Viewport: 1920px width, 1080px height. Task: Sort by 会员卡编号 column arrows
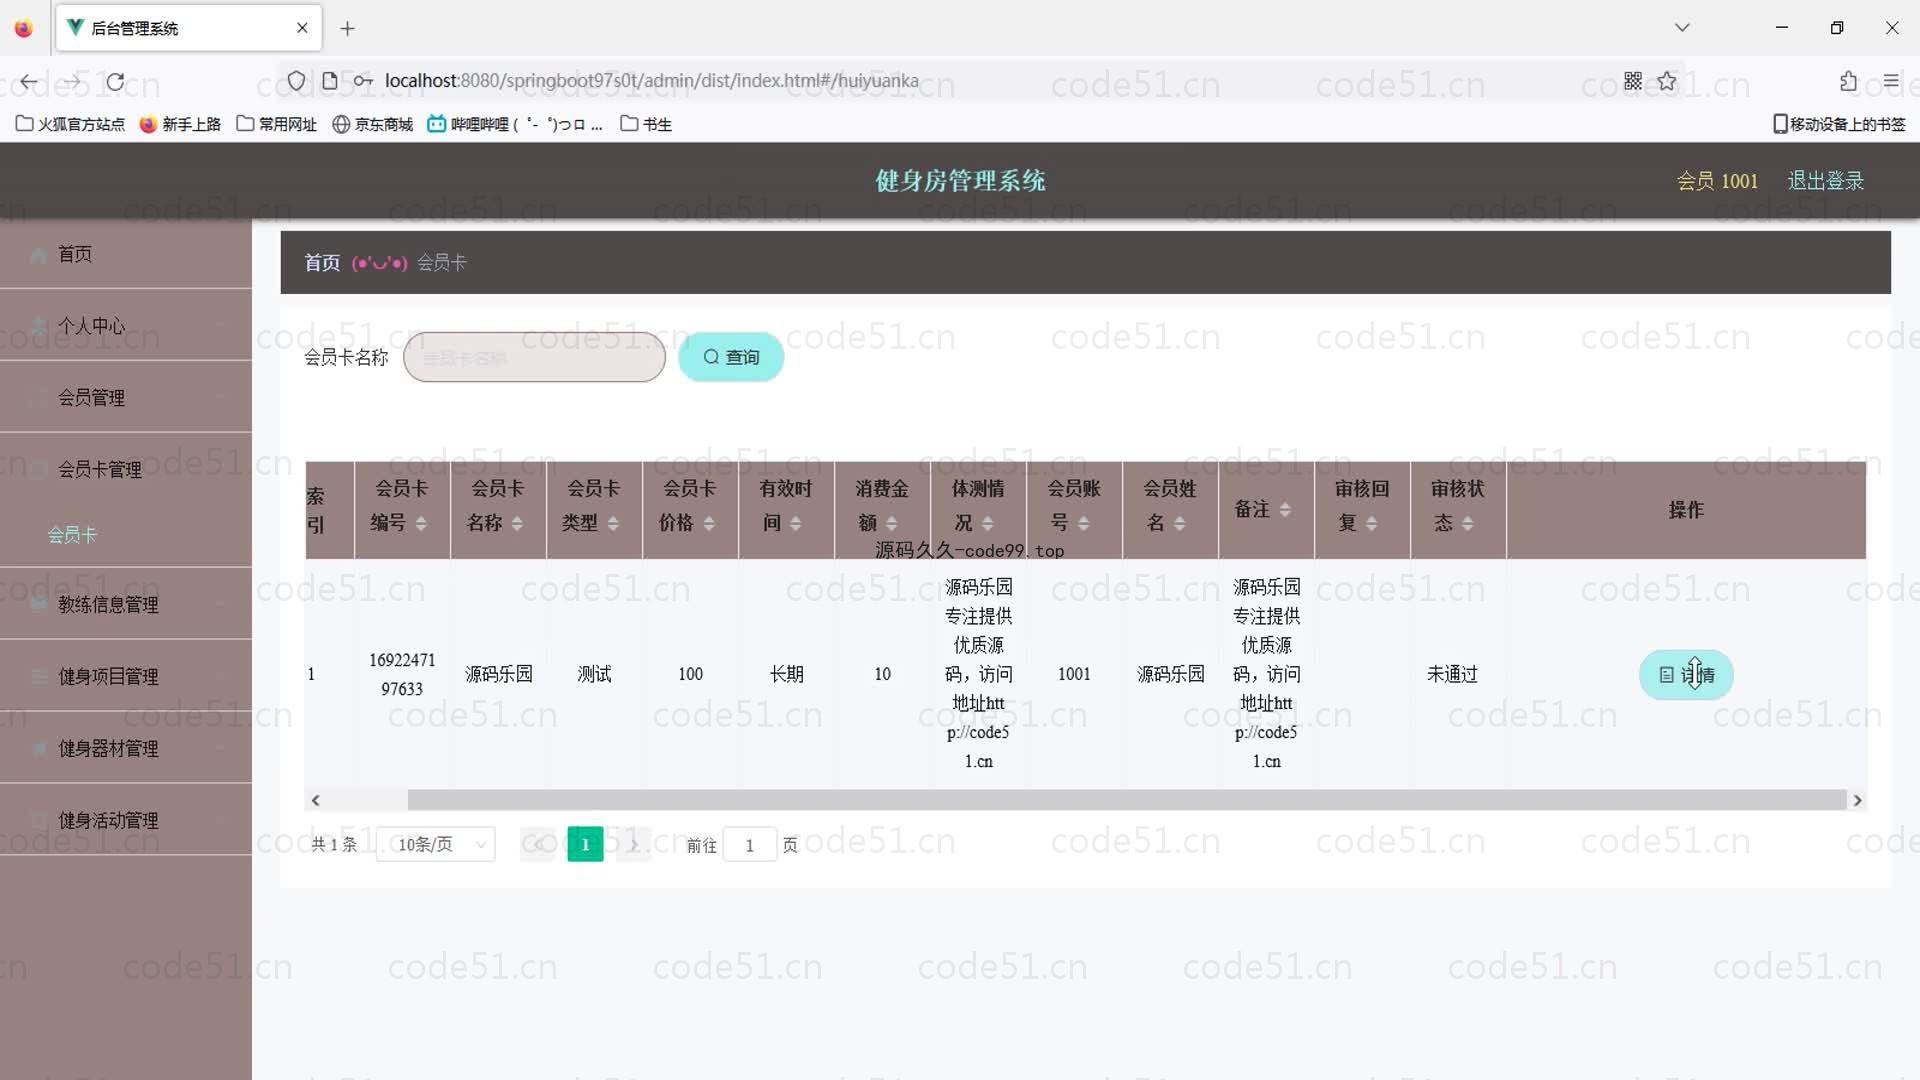[x=421, y=524]
